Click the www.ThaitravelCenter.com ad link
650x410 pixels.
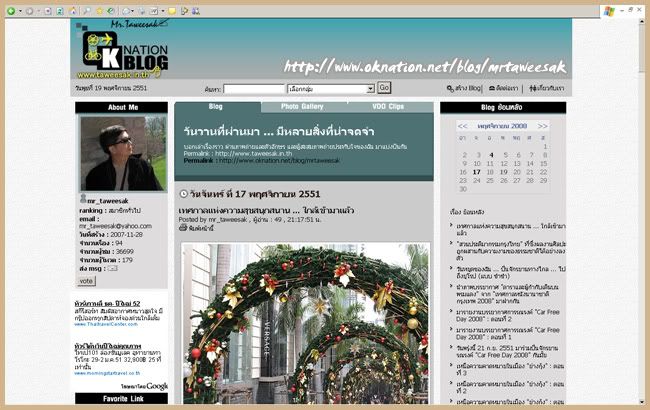(x=106, y=324)
